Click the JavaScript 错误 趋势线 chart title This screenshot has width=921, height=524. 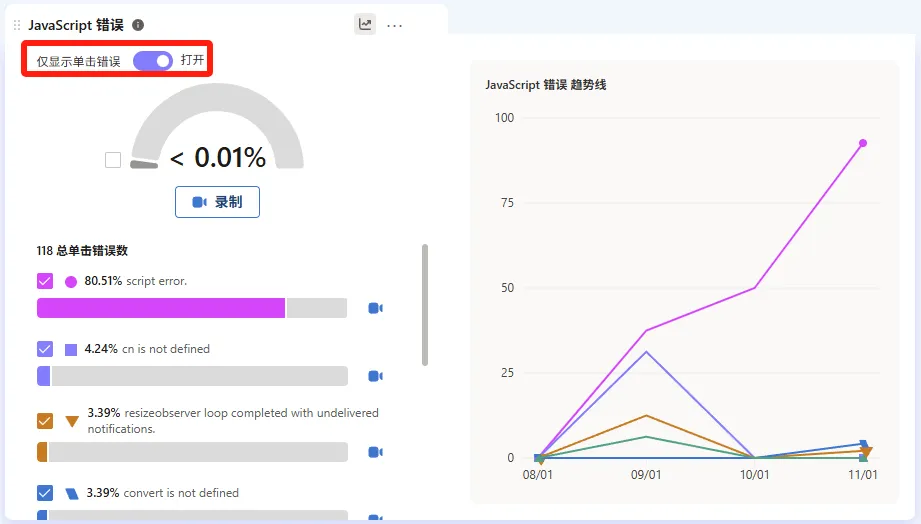pyautogui.click(x=545, y=85)
